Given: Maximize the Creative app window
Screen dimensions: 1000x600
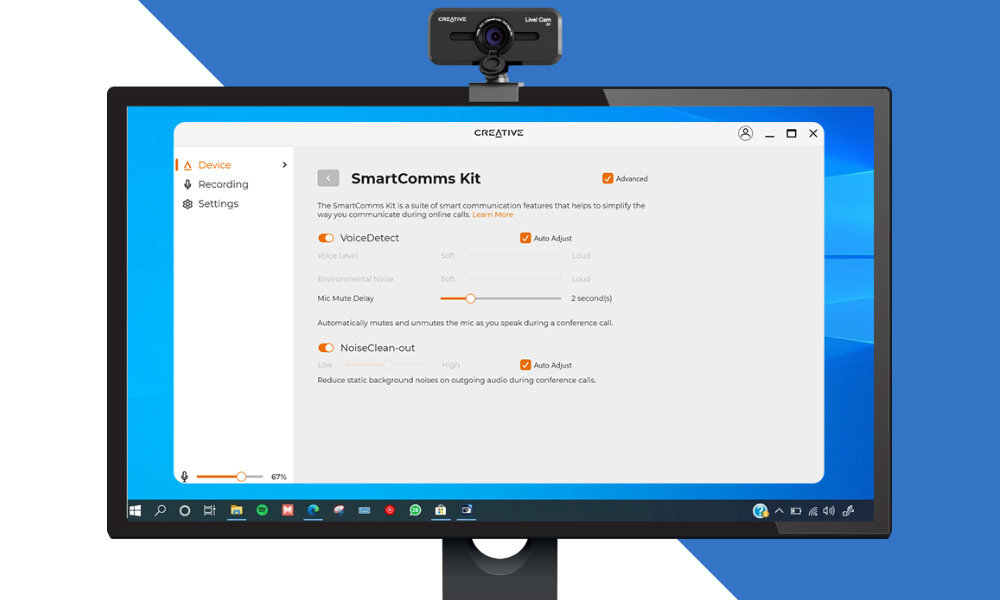Looking at the screenshot, I should 791,133.
